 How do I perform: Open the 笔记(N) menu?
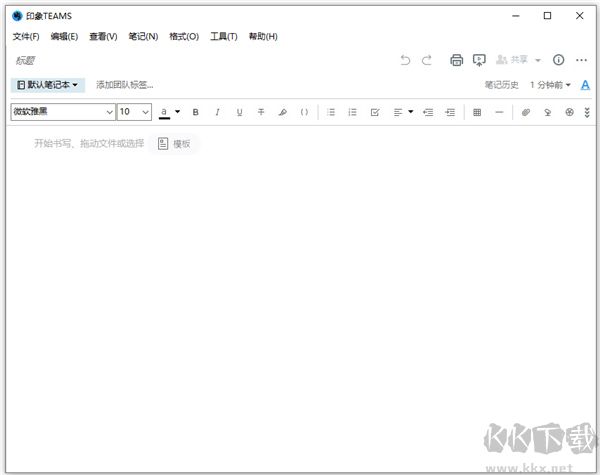143,36
